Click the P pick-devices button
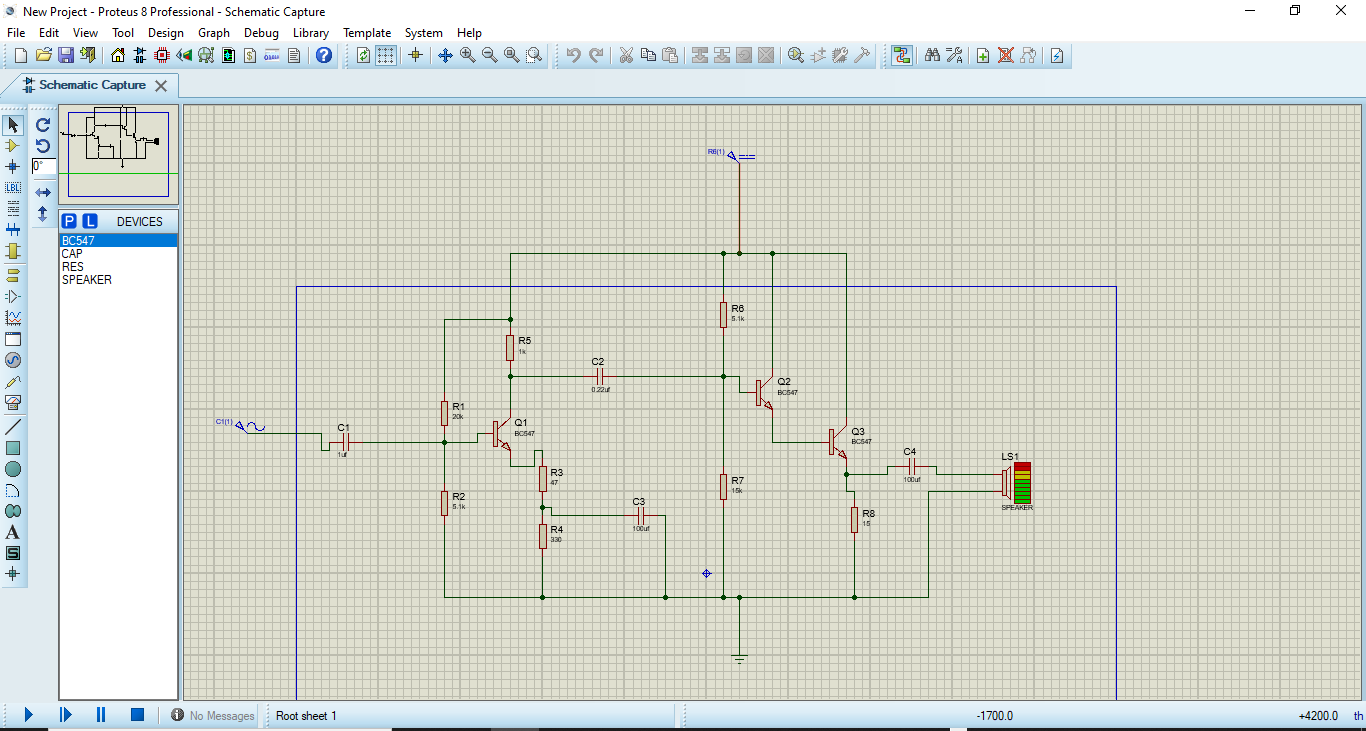 [x=69, y=219]
